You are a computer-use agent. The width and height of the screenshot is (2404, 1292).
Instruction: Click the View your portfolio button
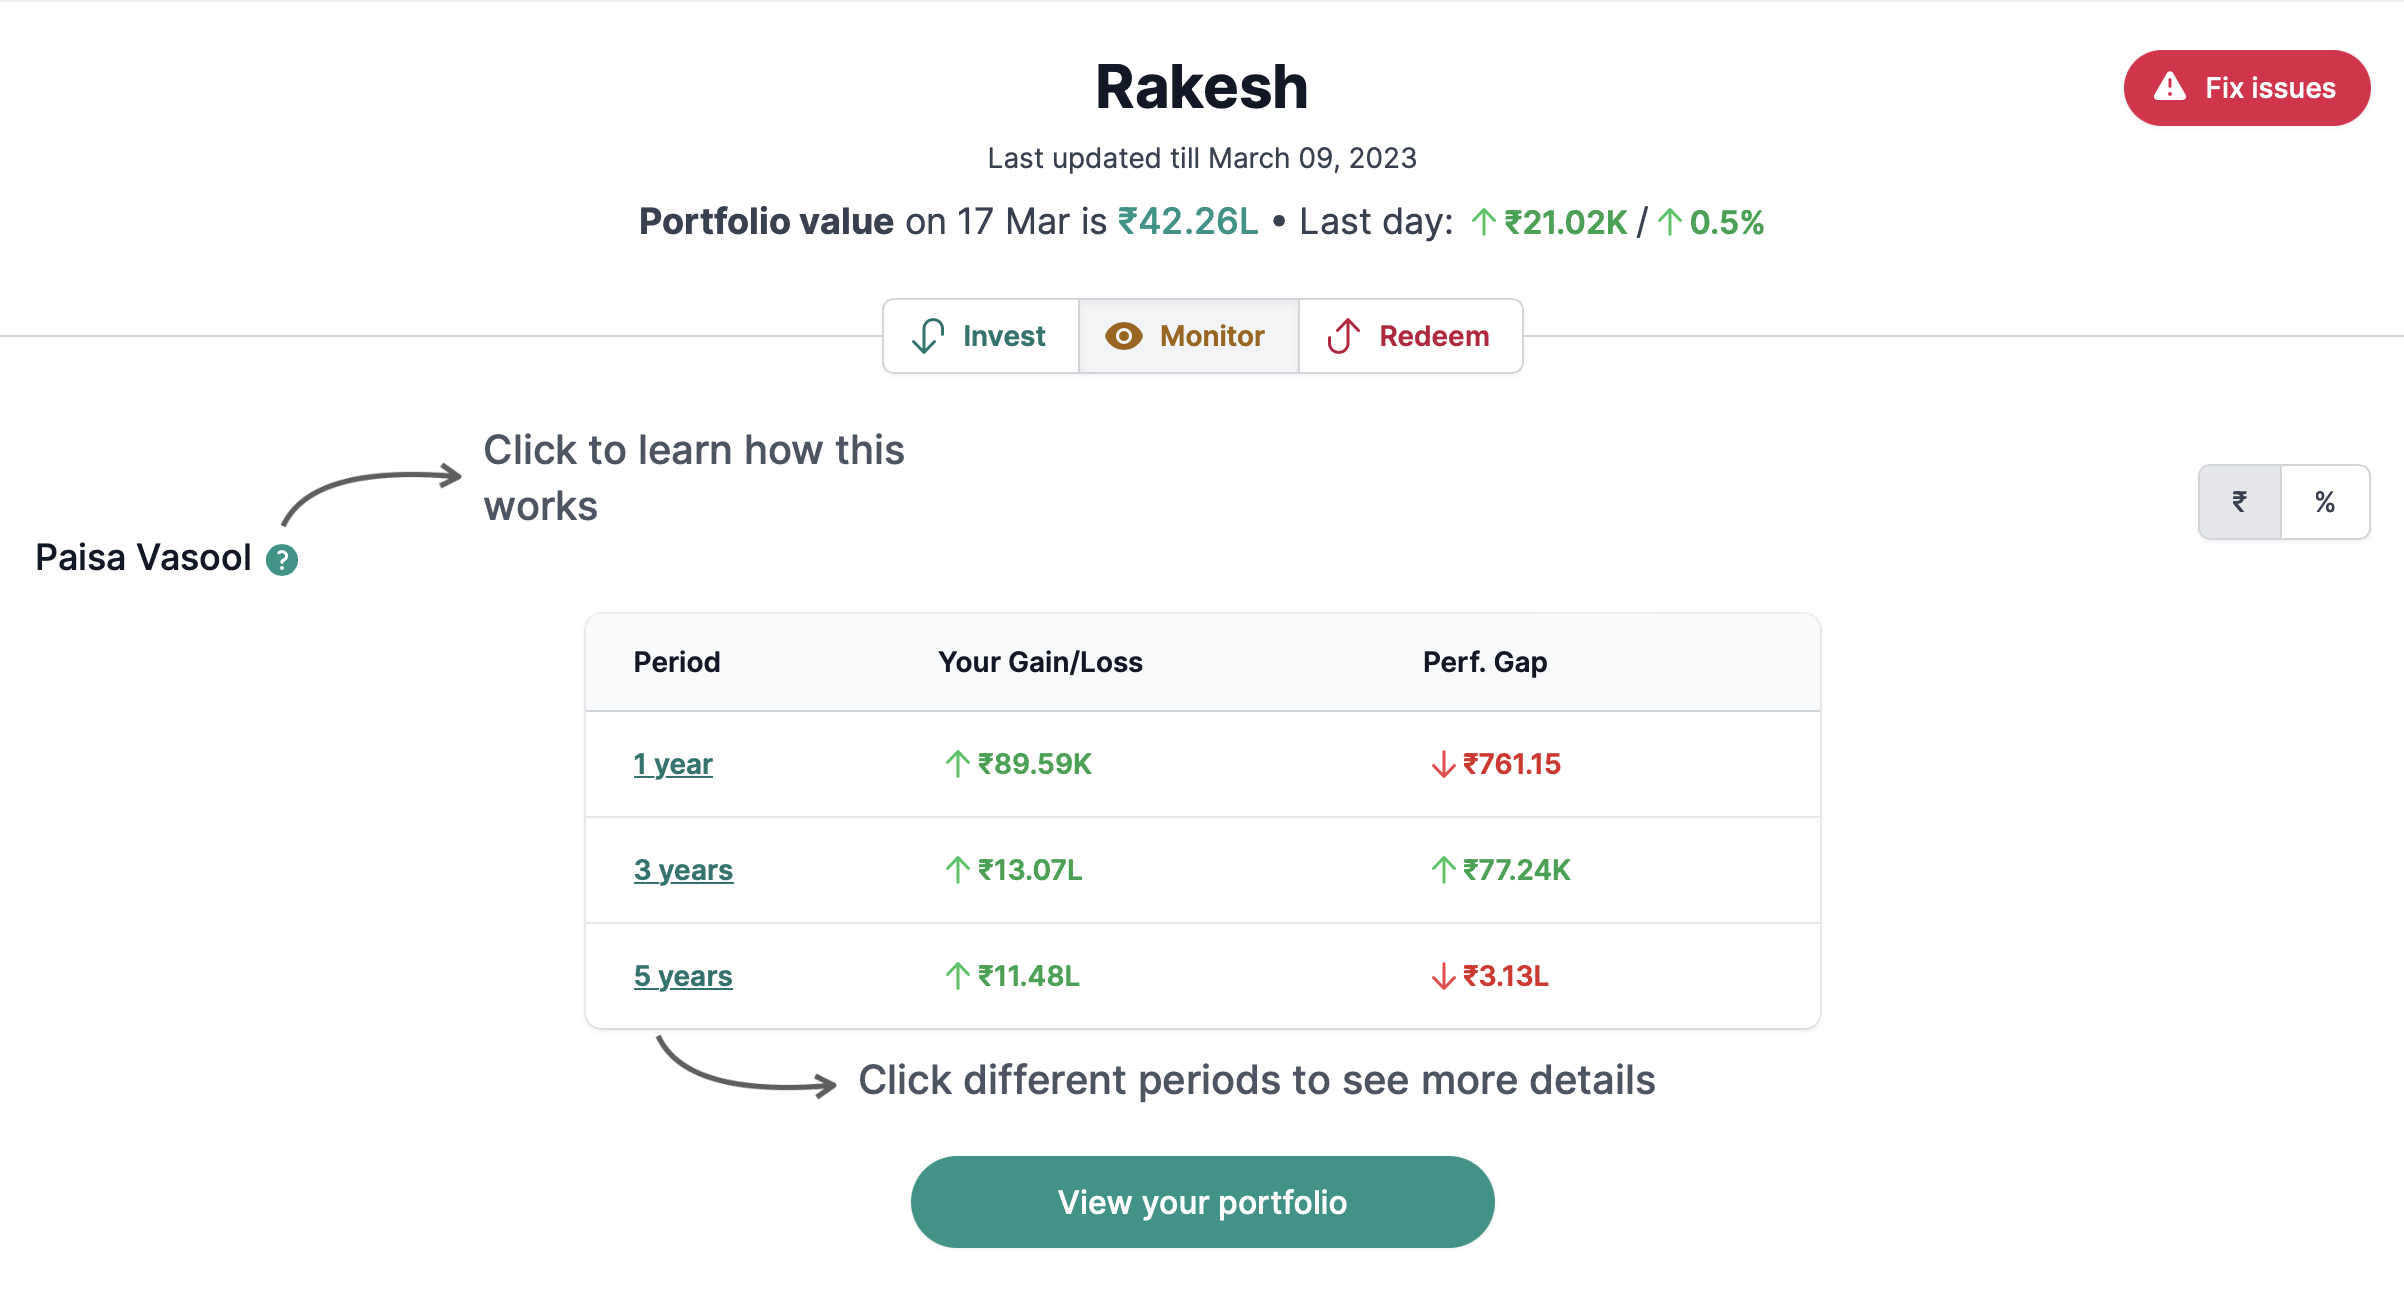(x=1202, y=1202)
